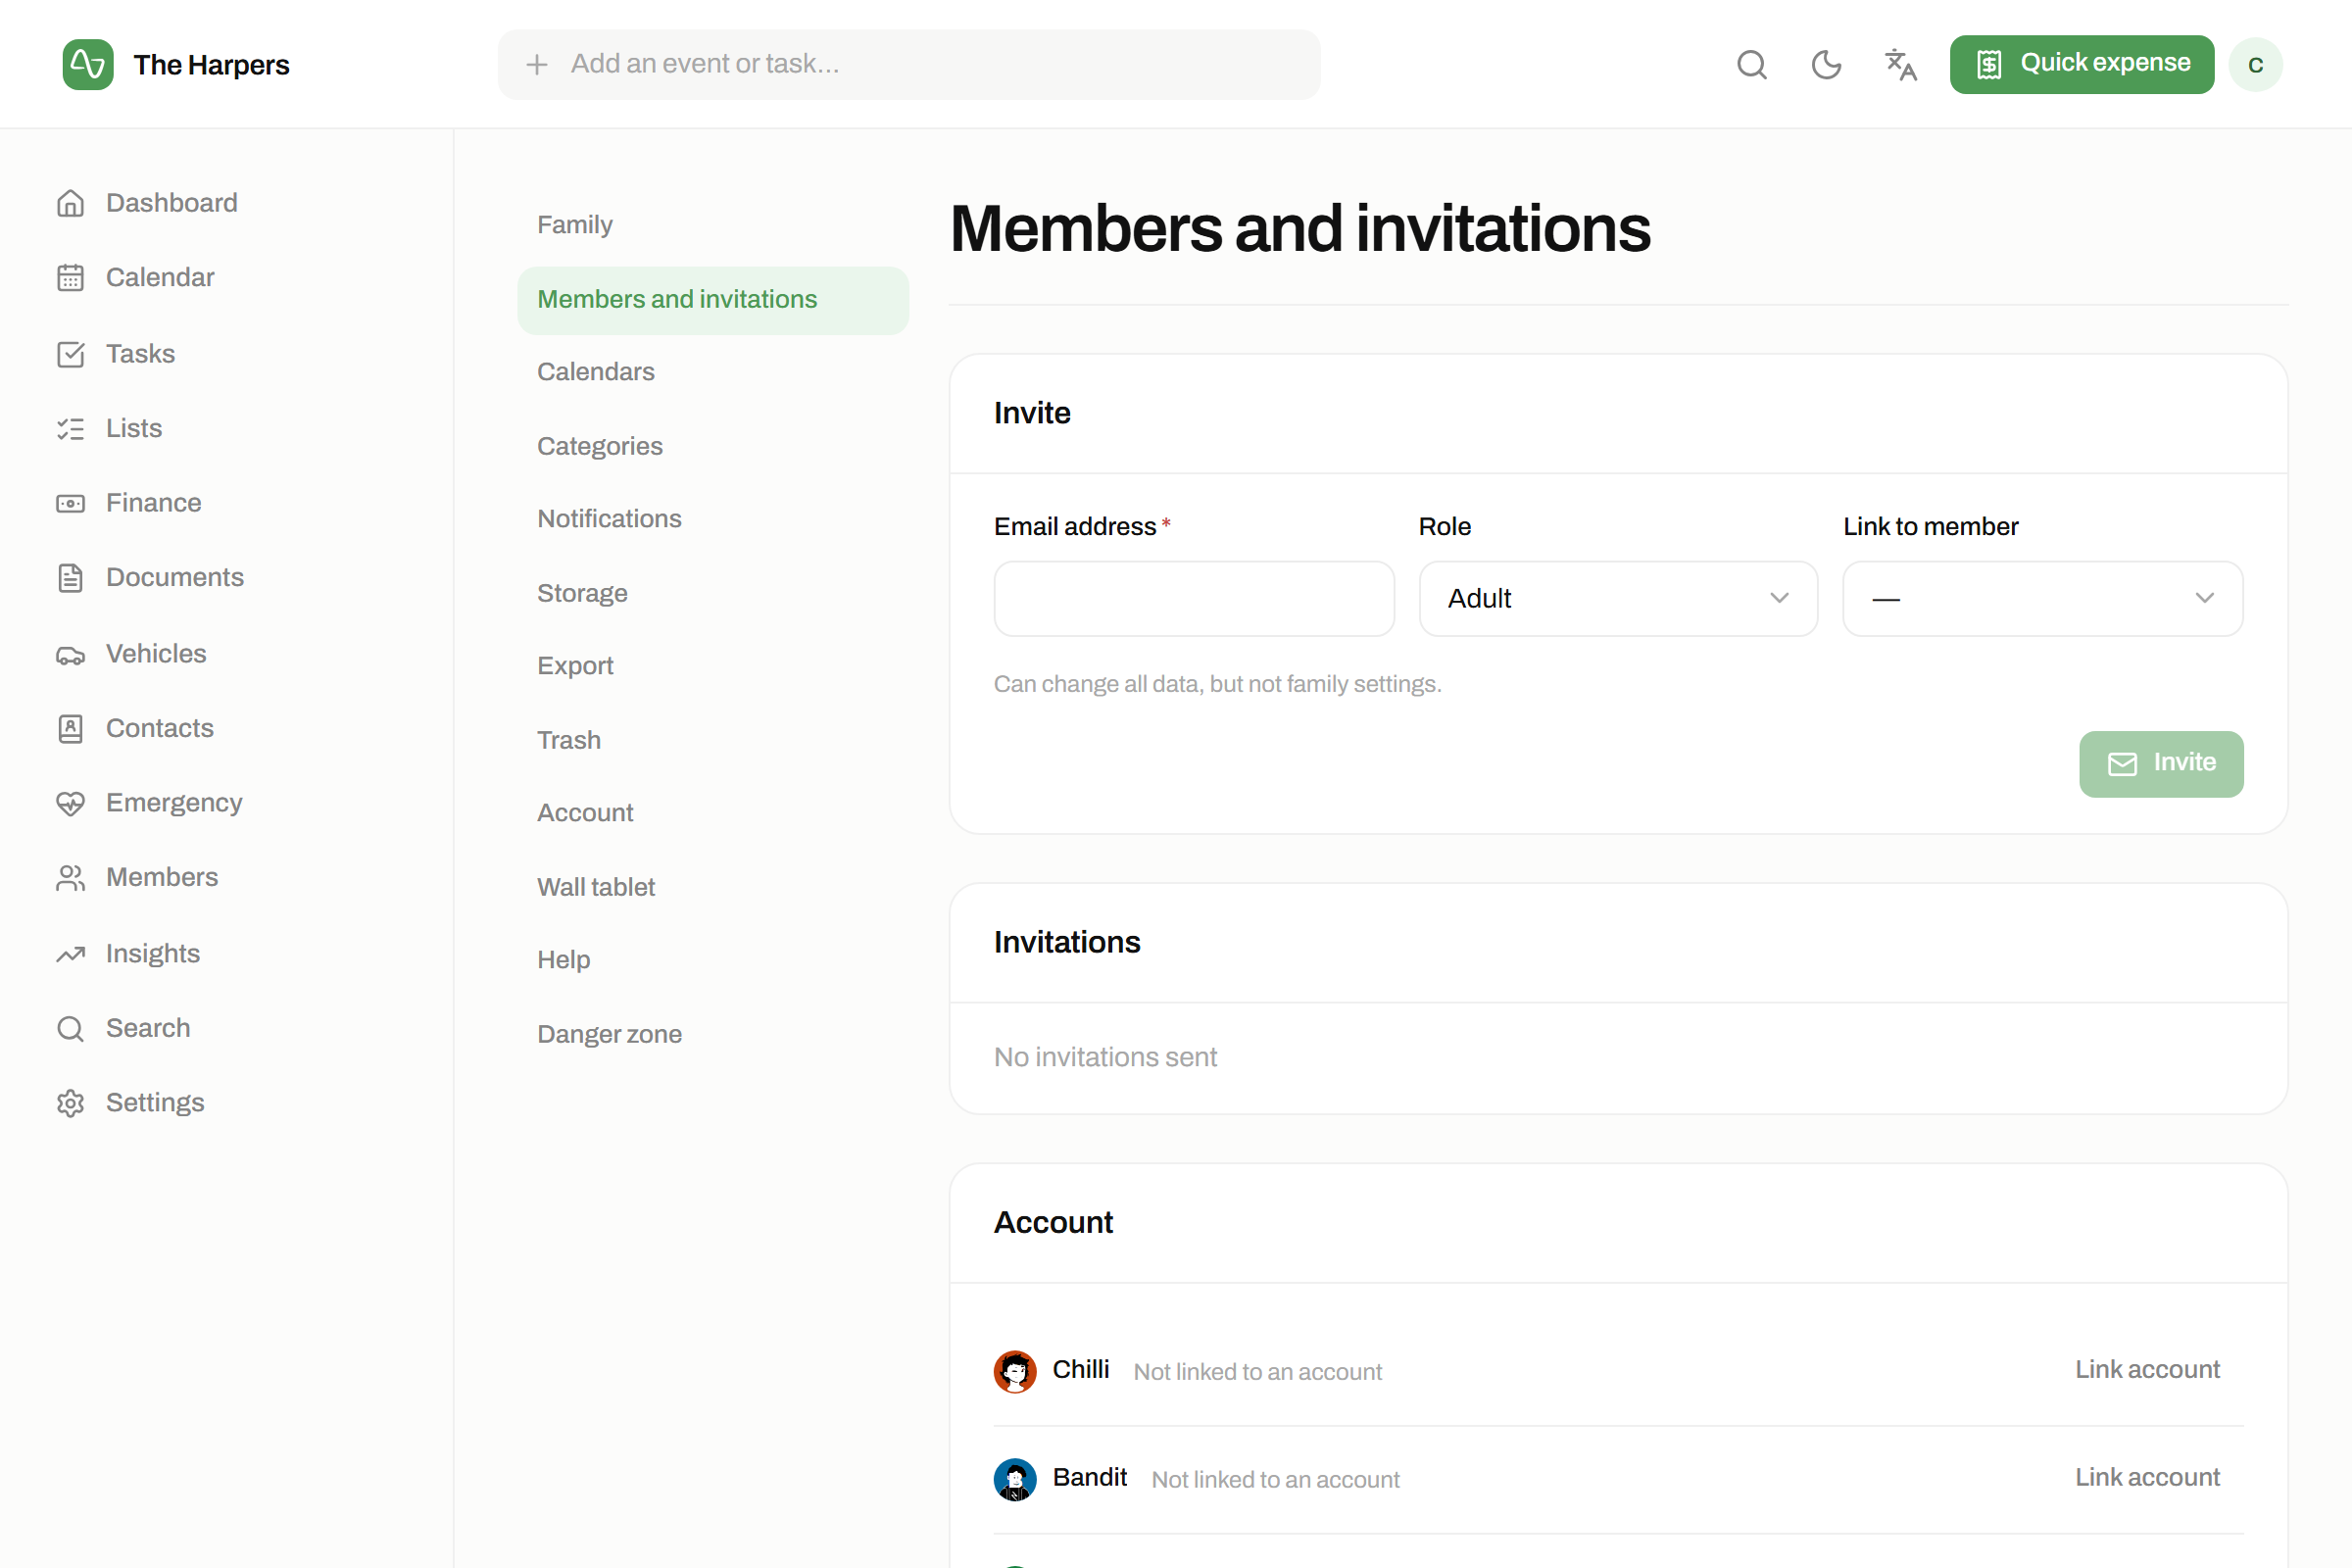
Task: Expand the Link to member dropdown
Action: tap(2042, 598)
